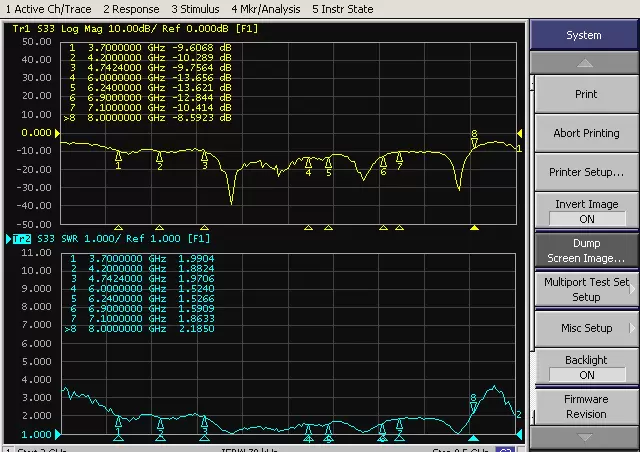Click marker 6 on the Log Mag trace
640x452 pixels.
click(x=382, y=162)
